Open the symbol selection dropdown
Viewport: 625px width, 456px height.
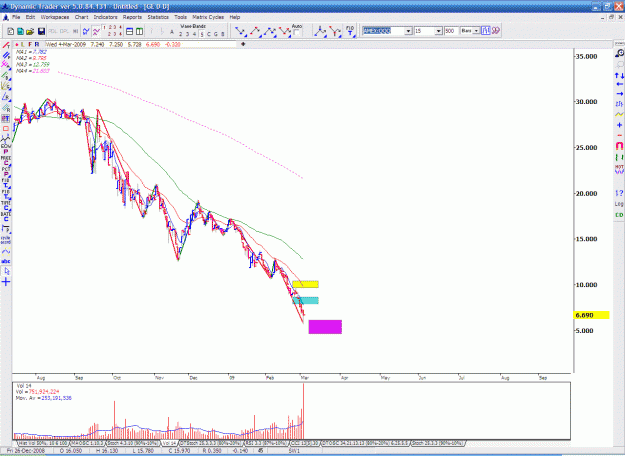point(408,31)
